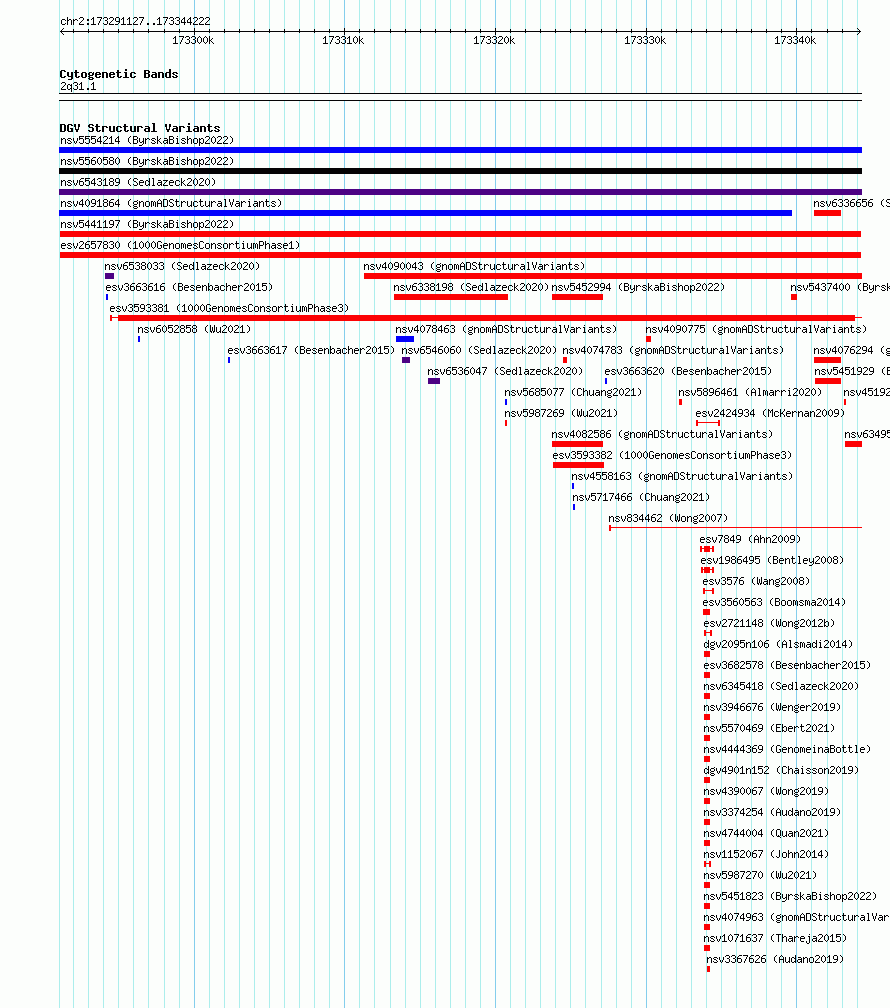Click nsv4390067 (Wong2019) label

(766, 791)
